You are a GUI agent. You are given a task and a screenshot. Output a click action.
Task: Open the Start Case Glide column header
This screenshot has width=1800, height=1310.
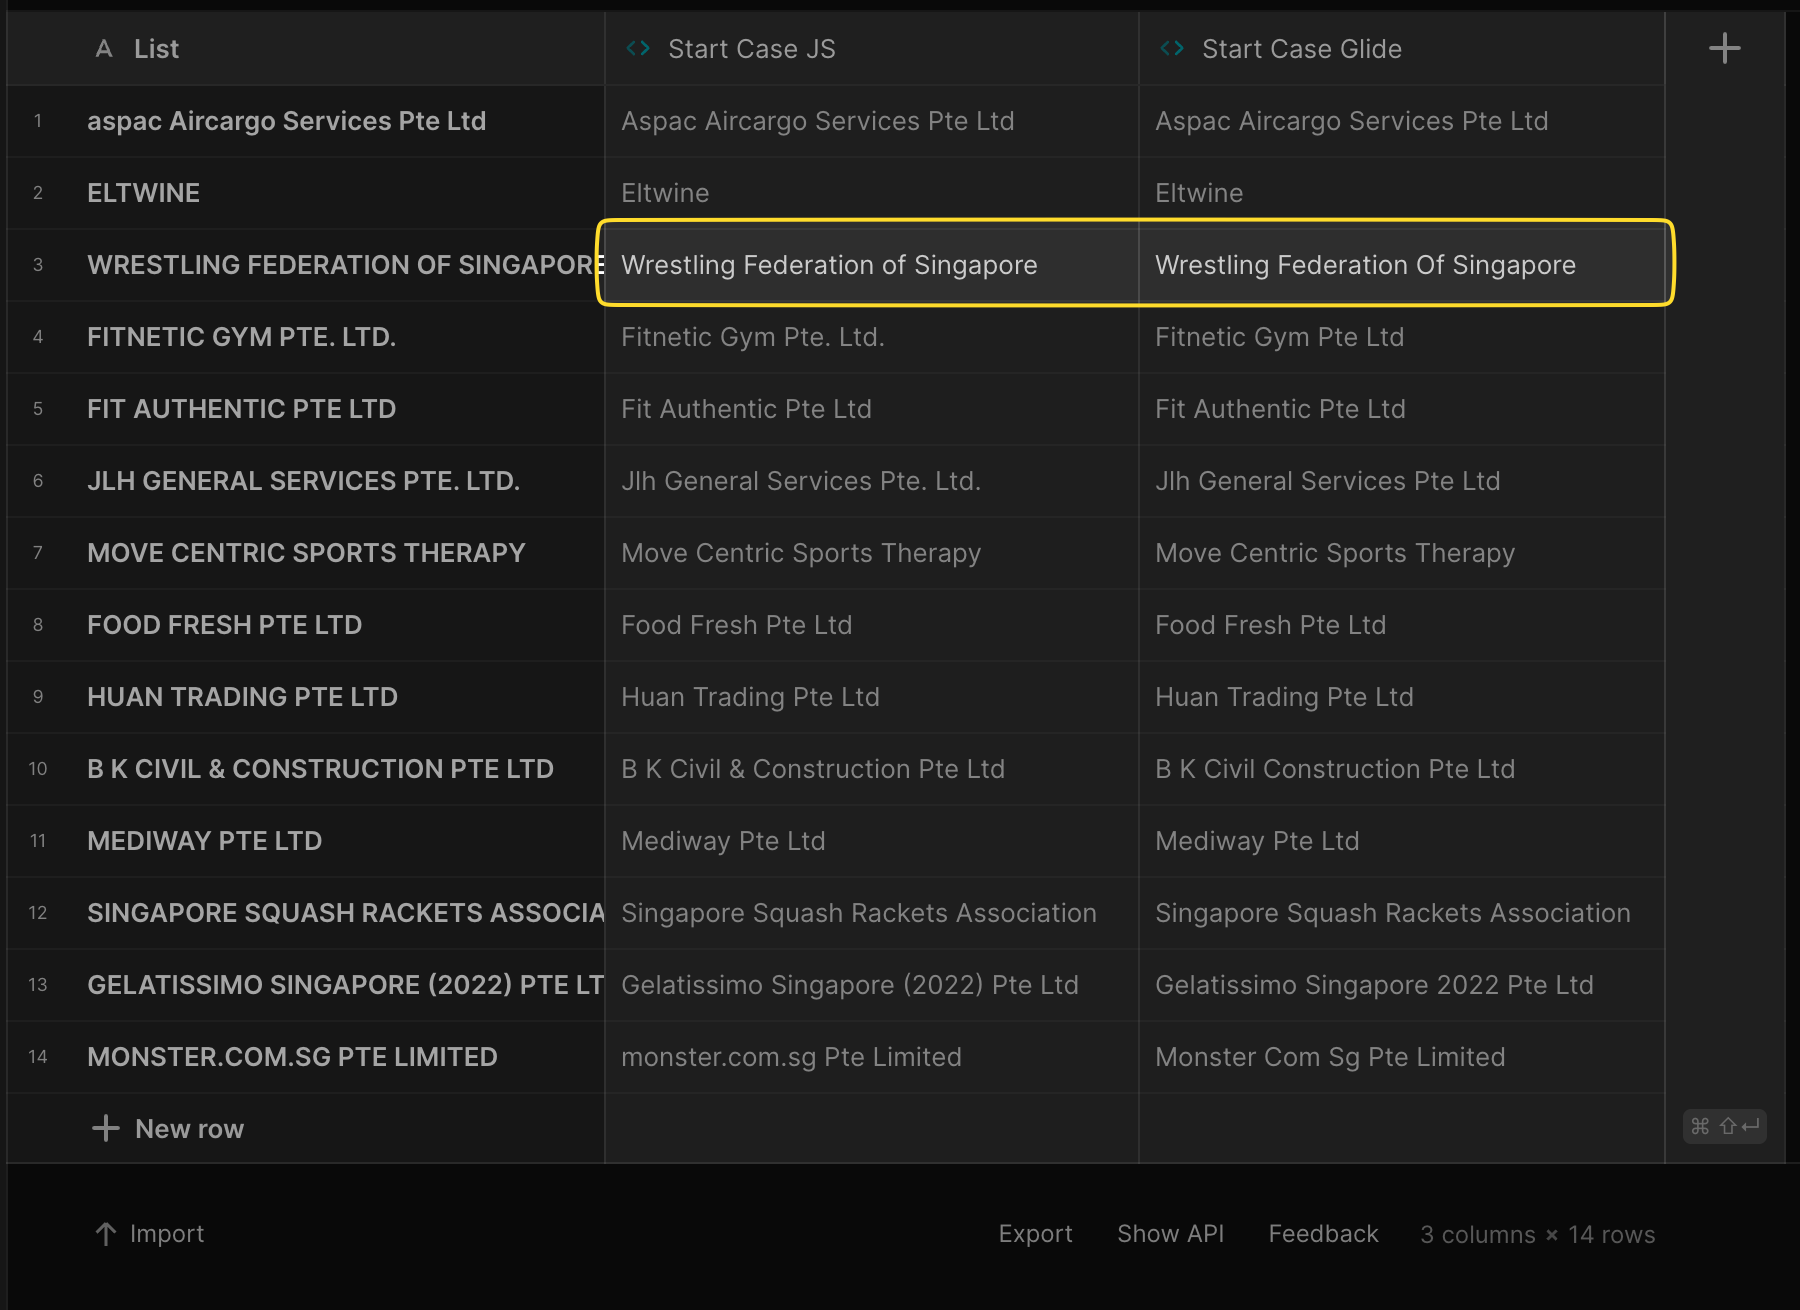(1402, 48)
